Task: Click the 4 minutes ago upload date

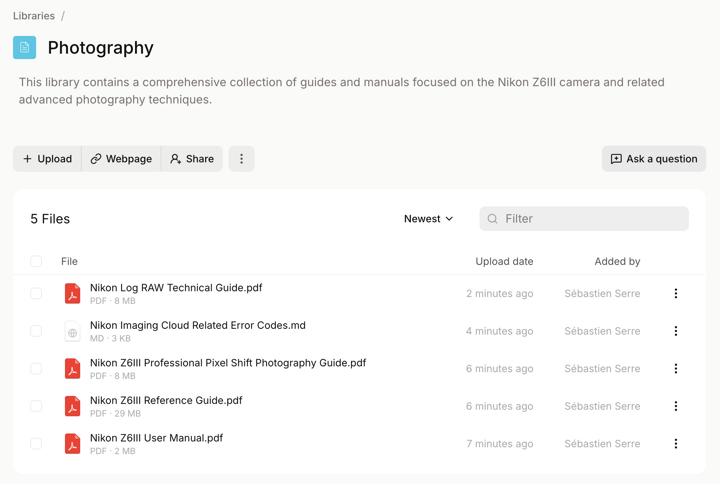Action: 500,332
